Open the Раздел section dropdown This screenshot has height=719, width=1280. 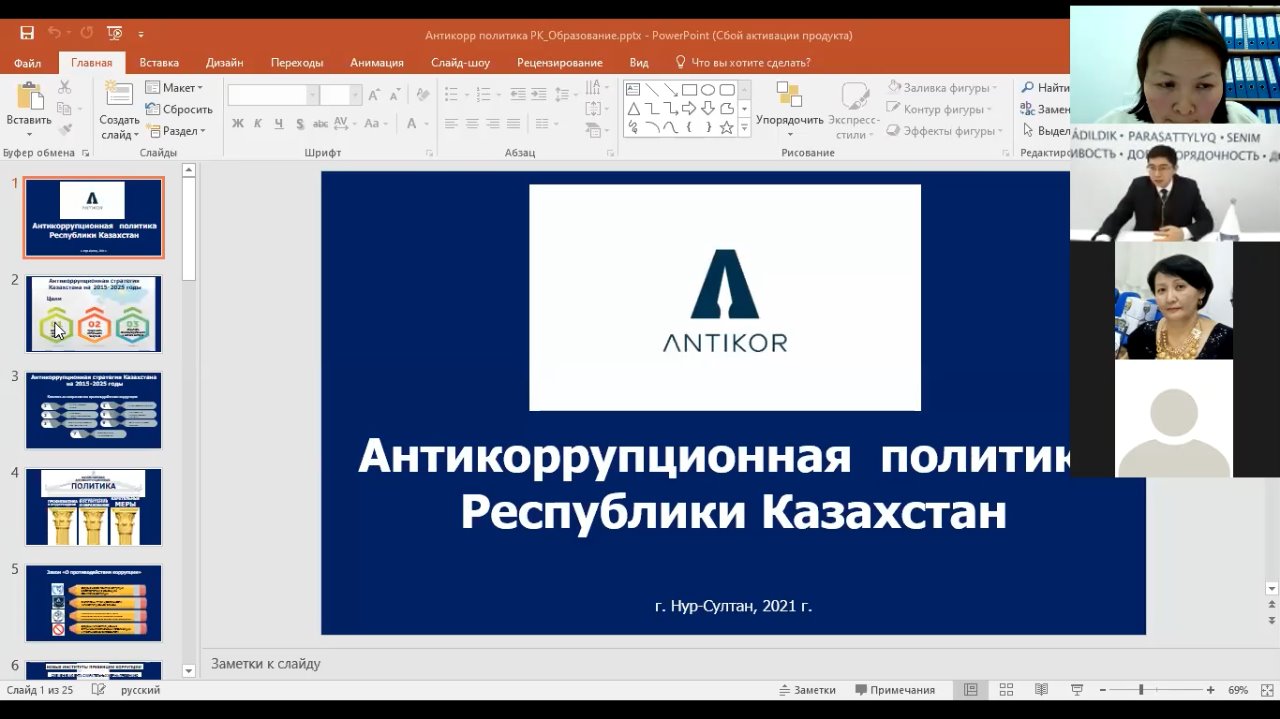click(x=175, y=131)
